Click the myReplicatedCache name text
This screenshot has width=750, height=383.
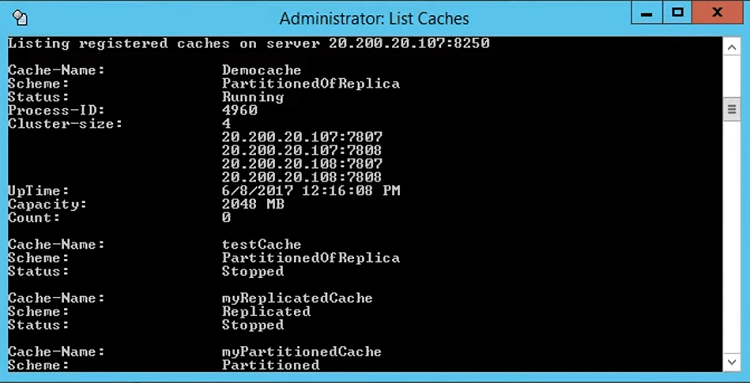[x=297, y=298]
